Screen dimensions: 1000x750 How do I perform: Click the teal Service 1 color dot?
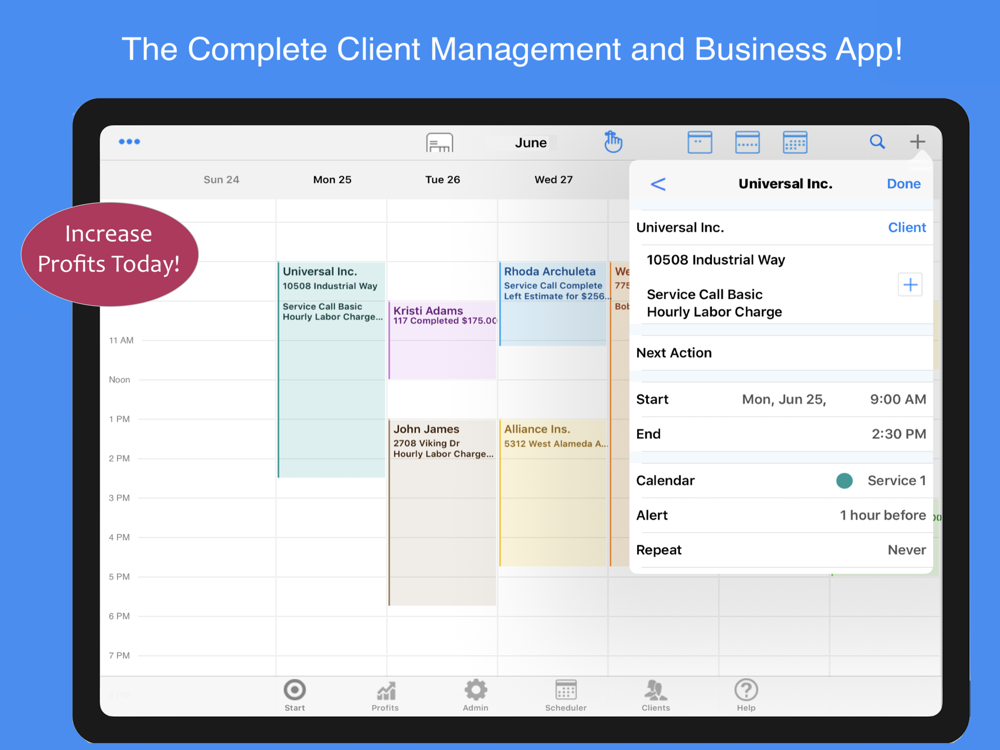tap(844, 481)
